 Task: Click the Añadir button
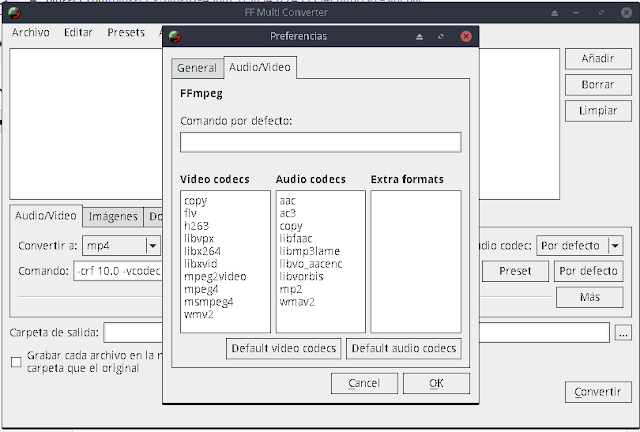[598, 59]
